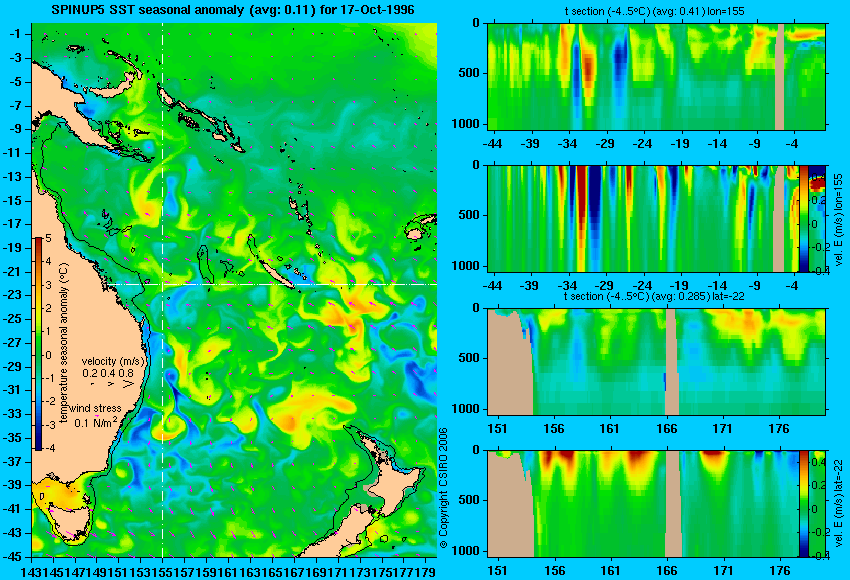
Task: Click the temperature anomaly color bar on the map
Action: click(x=39, y=344)
